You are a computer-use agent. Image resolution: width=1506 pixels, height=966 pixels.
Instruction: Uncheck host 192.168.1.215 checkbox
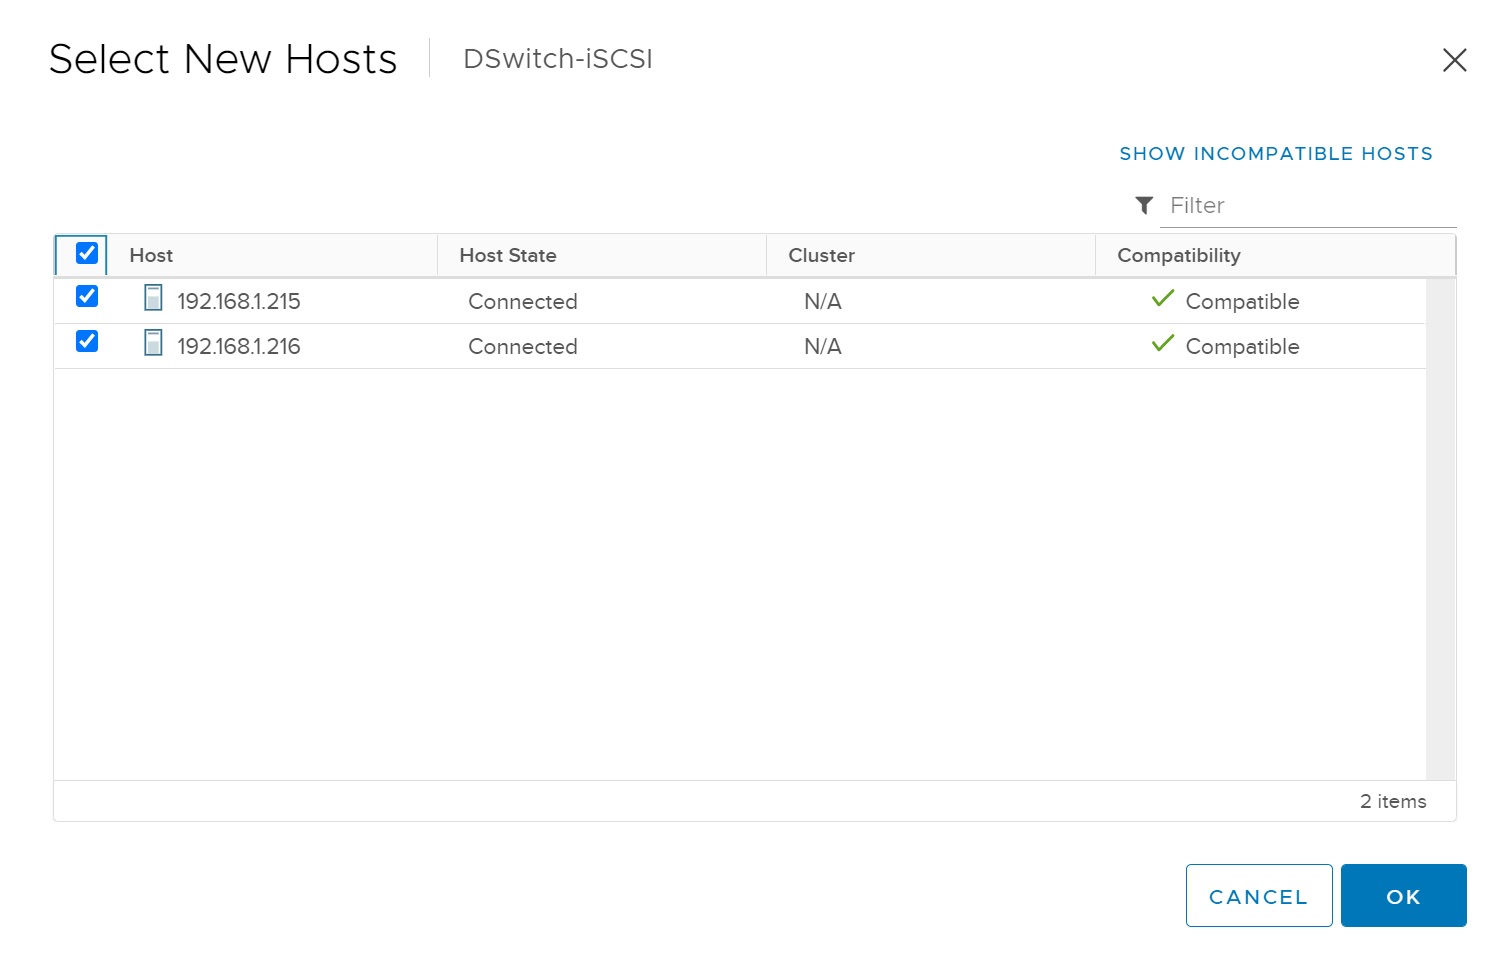87,297
